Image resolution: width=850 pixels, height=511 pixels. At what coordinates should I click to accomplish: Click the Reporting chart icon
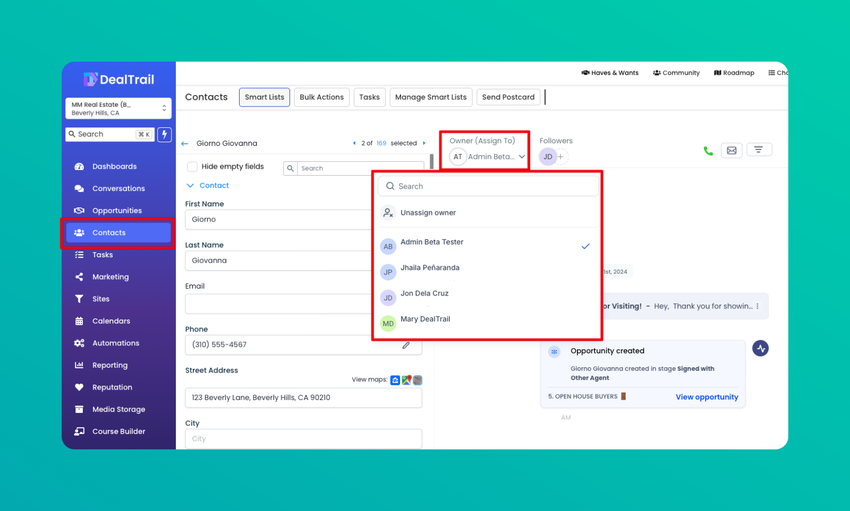click(79, 365)
